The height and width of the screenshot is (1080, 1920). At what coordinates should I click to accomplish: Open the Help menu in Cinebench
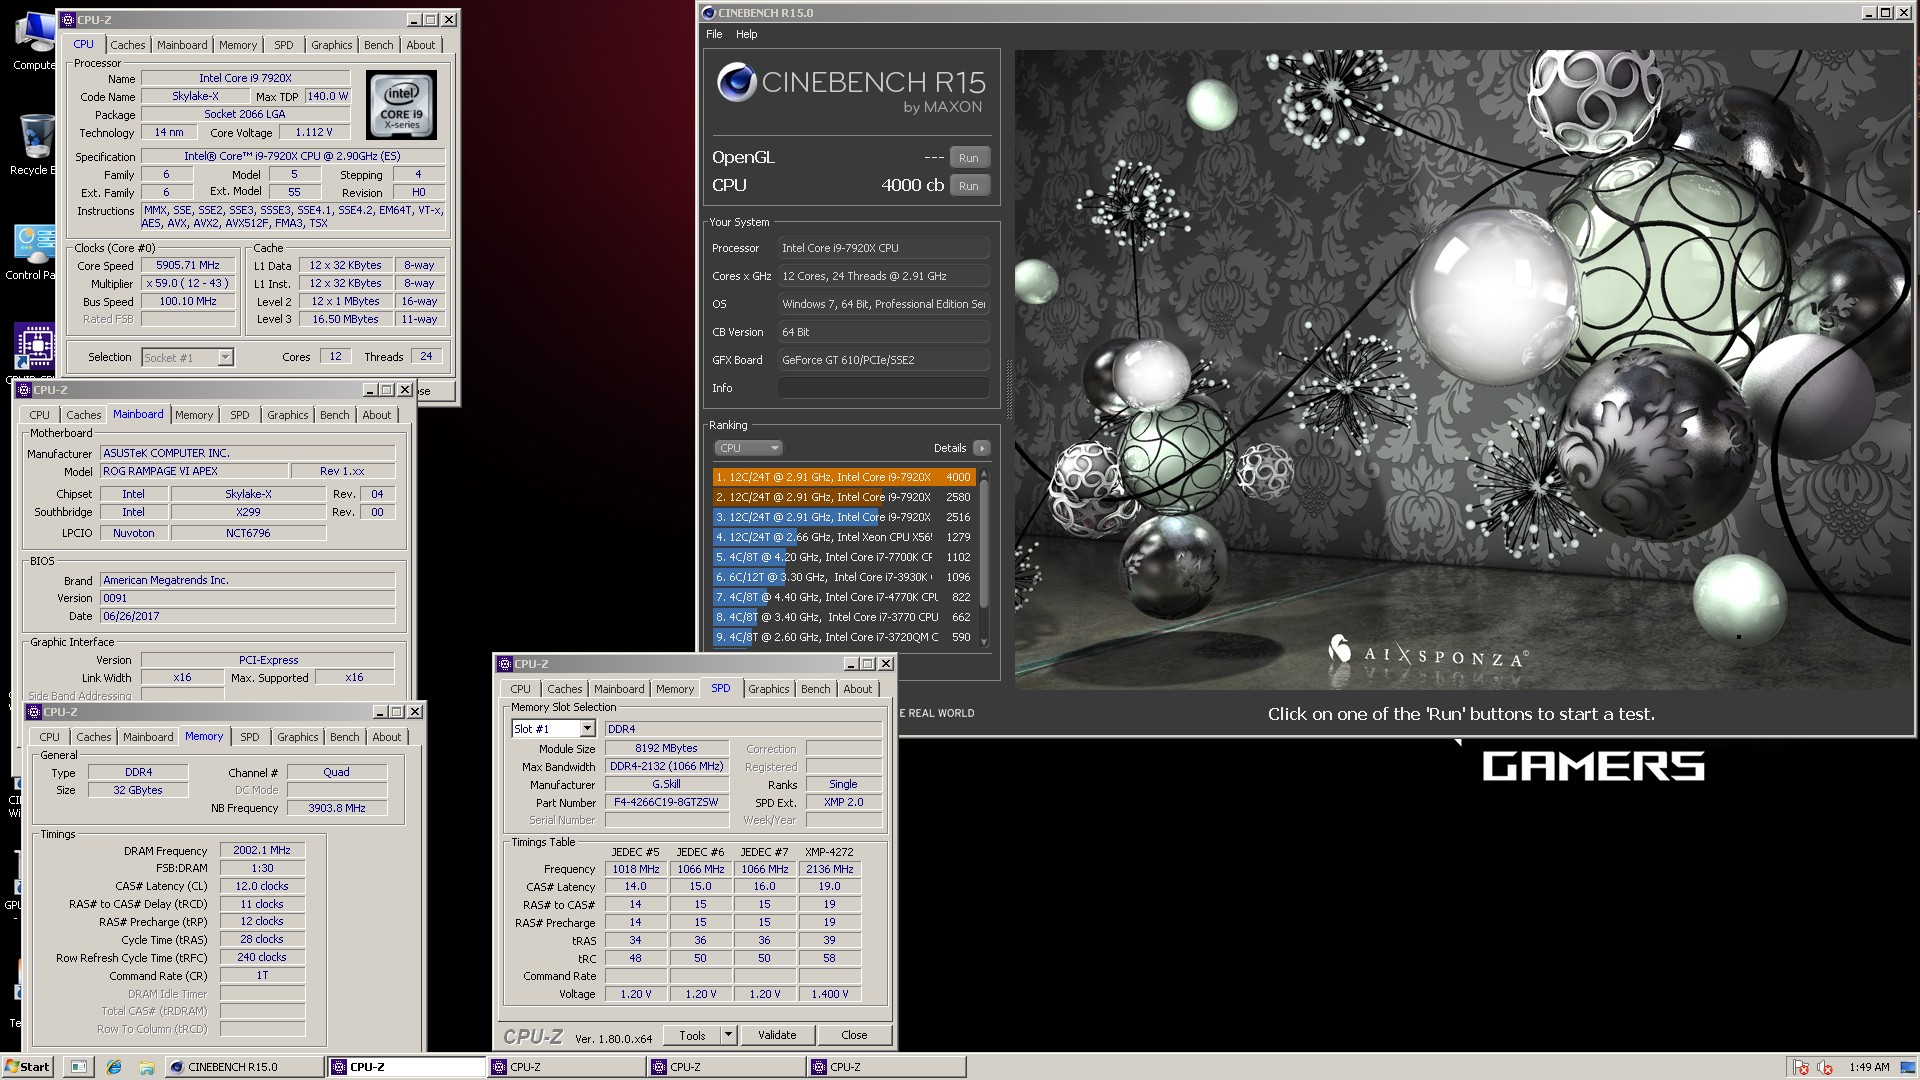click(x=747, y=34)
